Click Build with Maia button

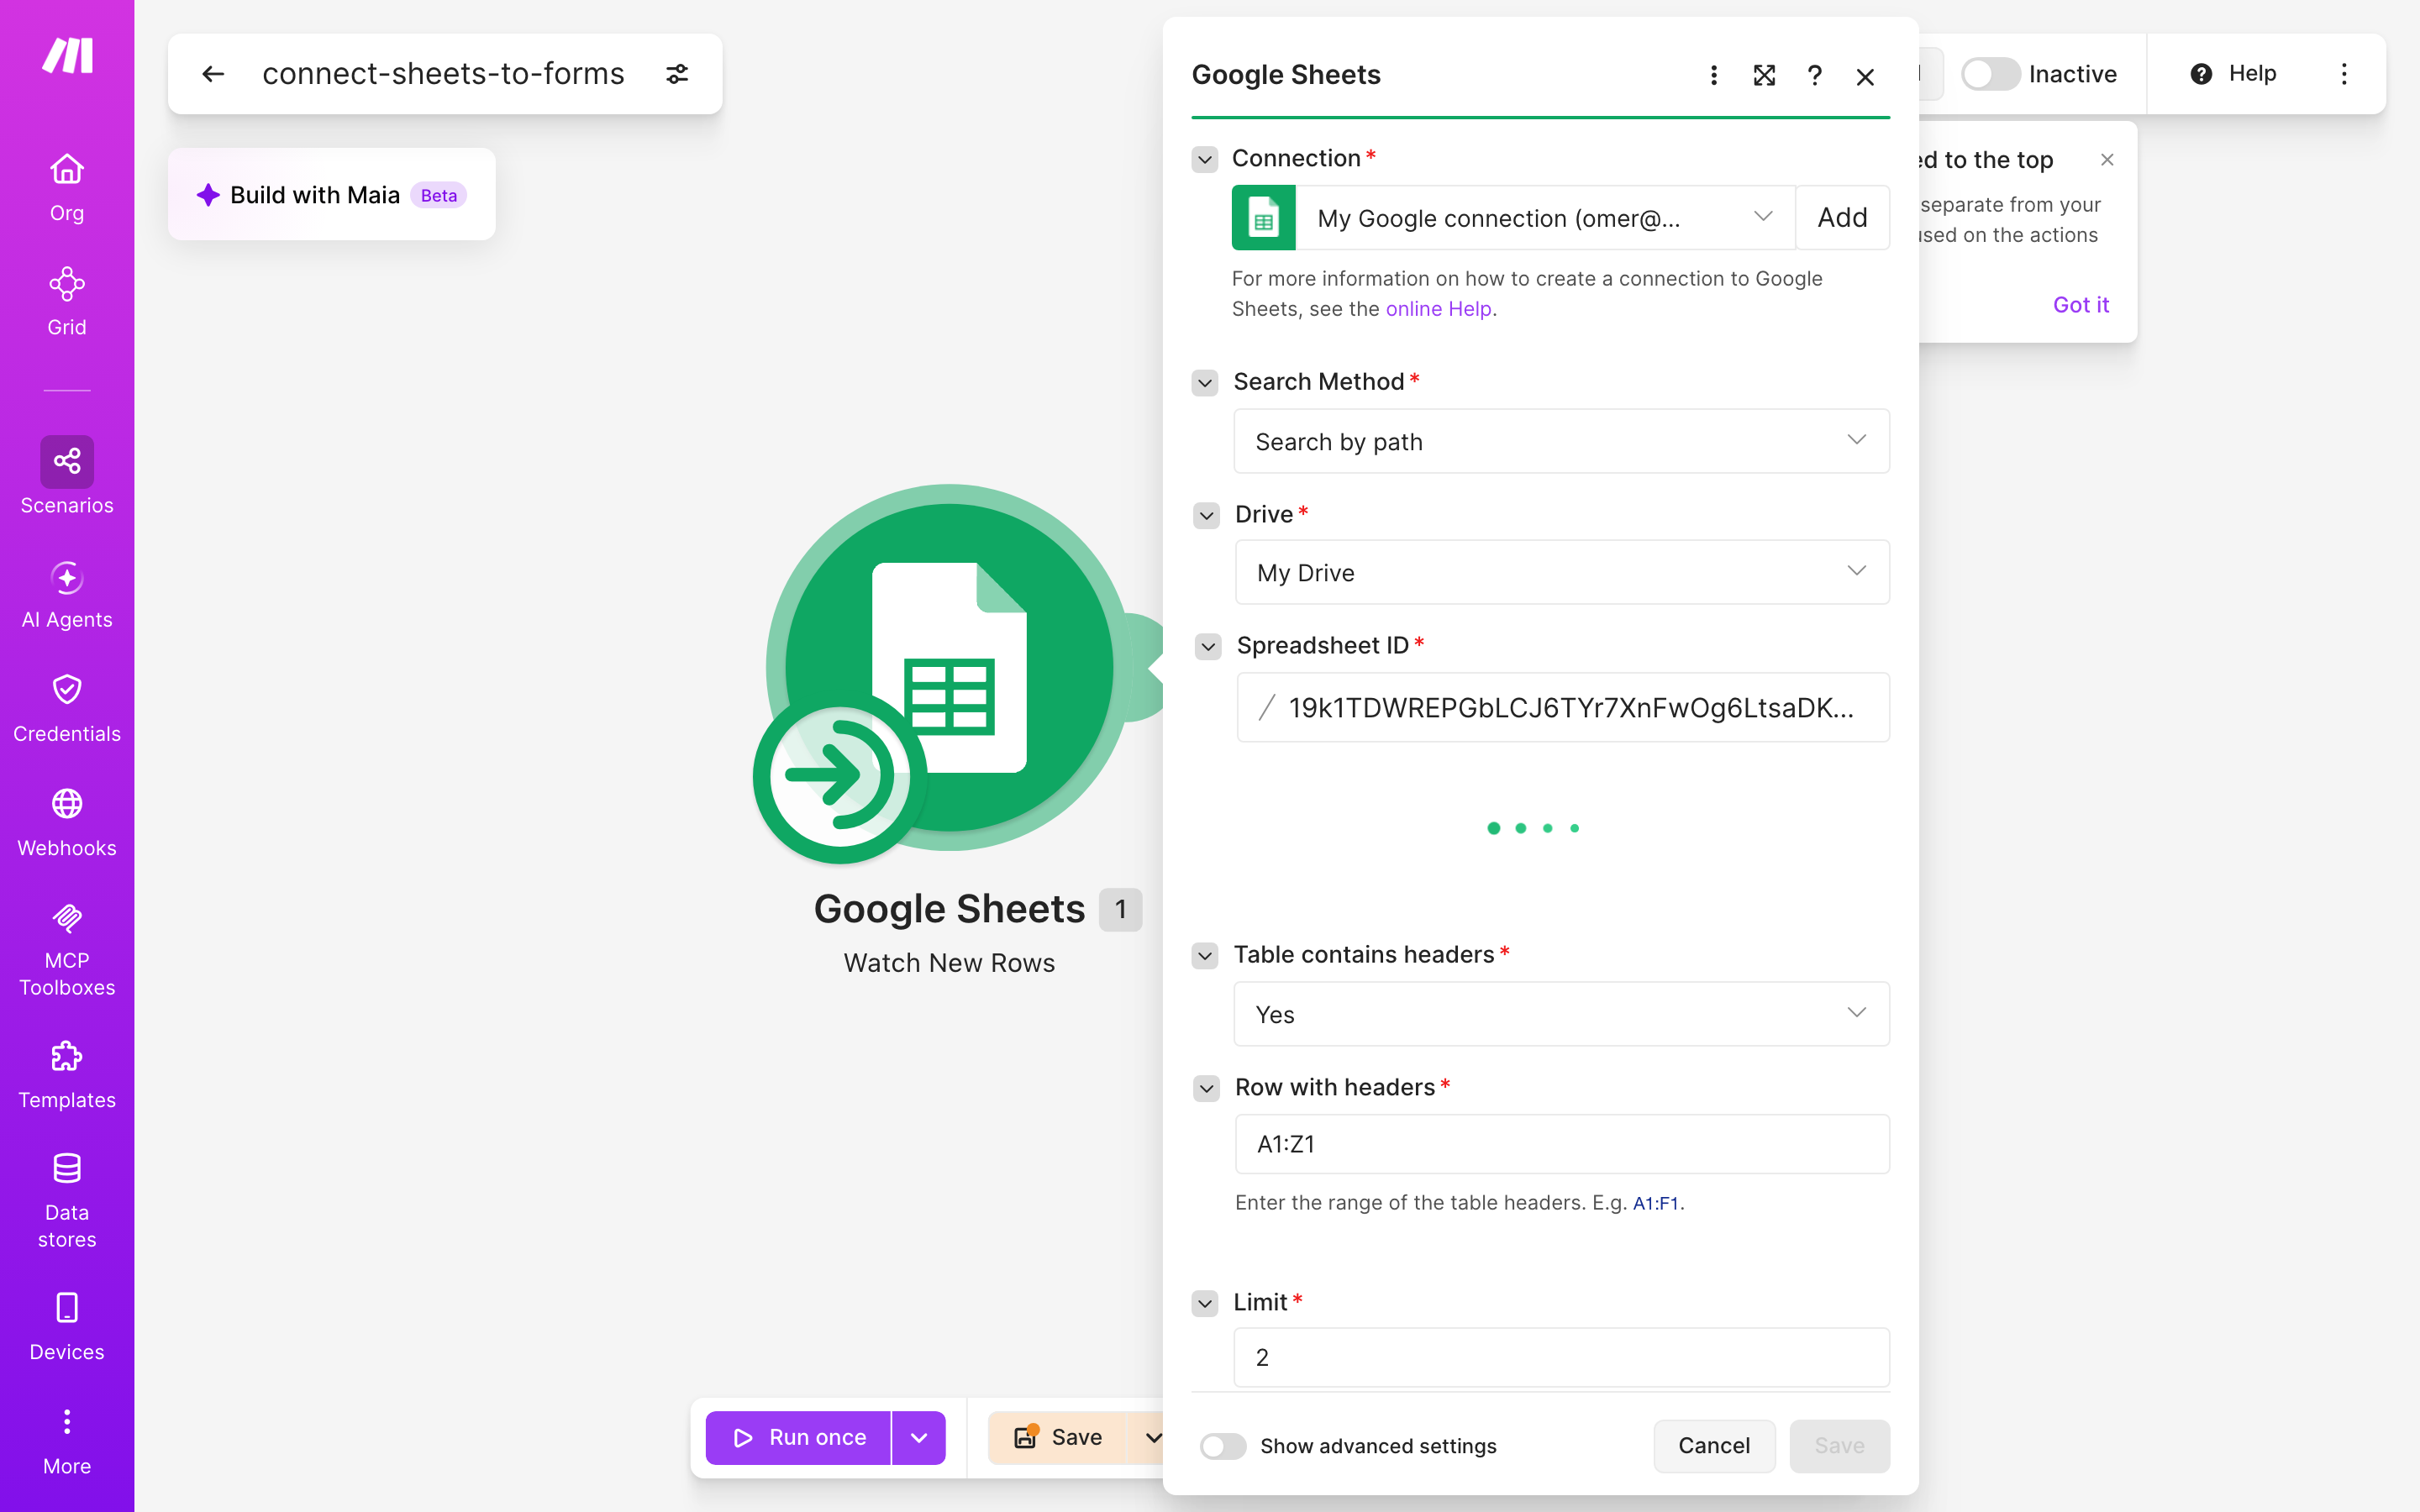(x=331, y=195)
